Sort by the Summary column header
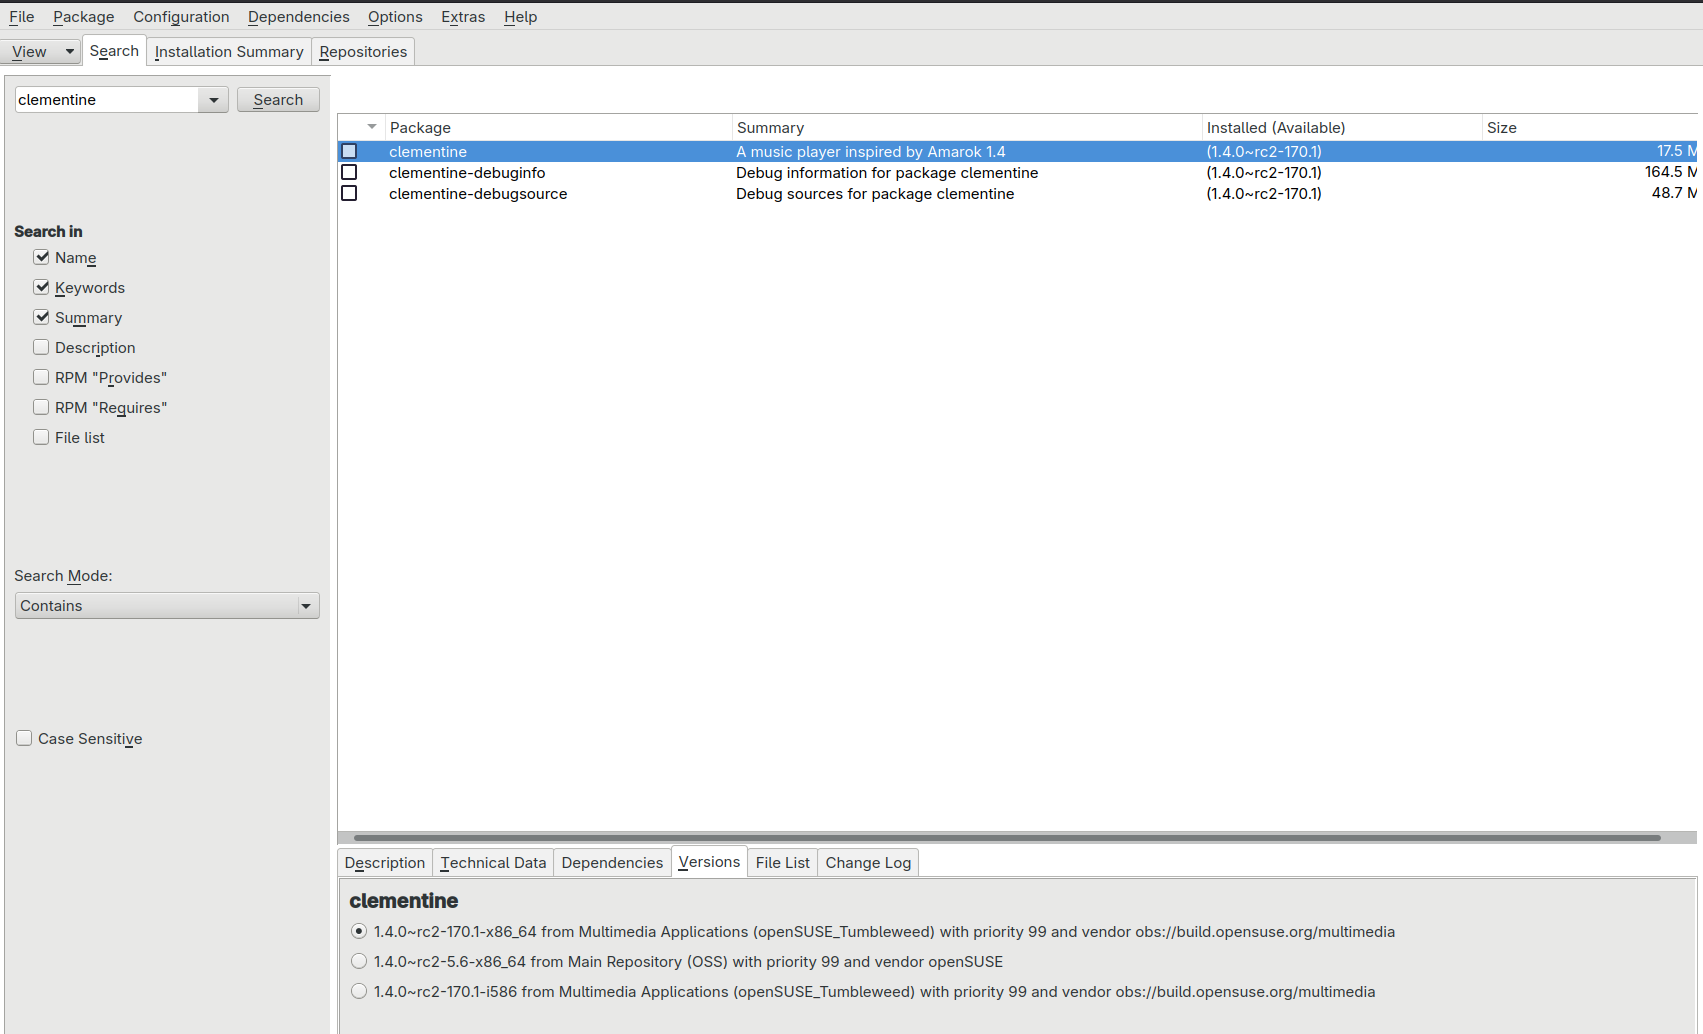 pyautogui.click(x=967, y=127)
